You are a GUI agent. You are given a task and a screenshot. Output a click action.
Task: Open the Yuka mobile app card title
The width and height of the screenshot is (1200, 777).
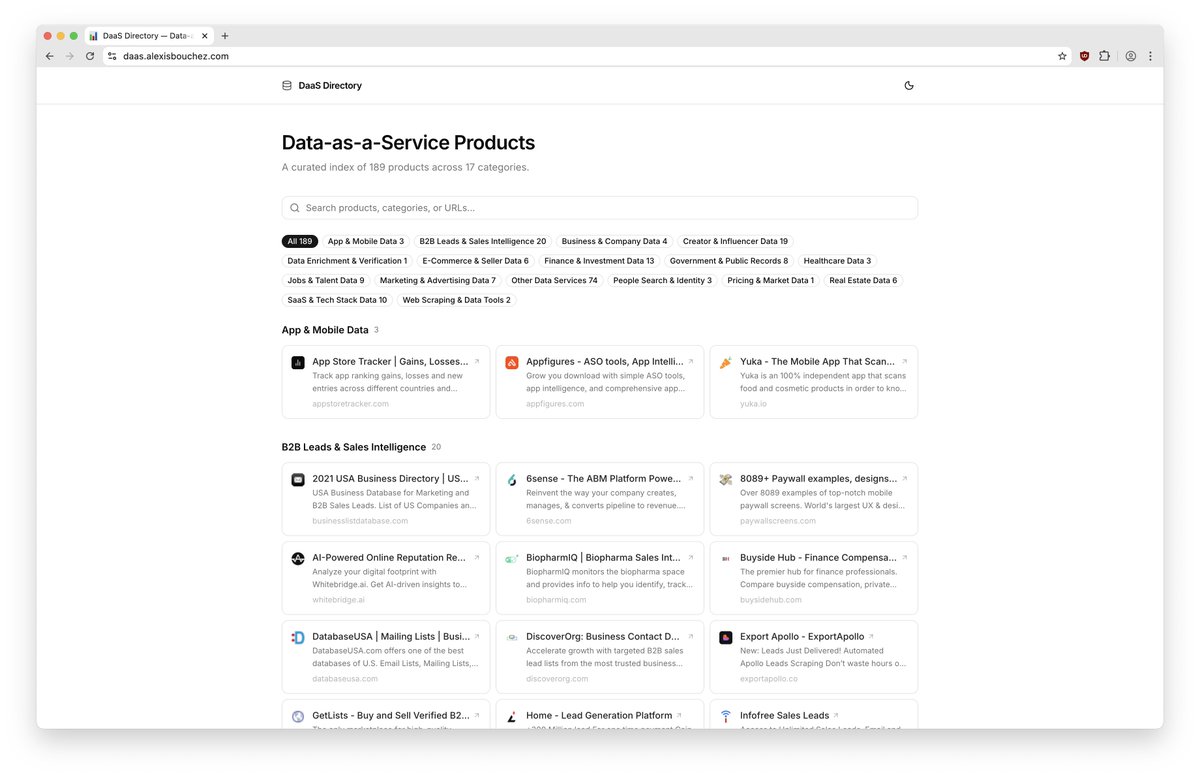(818, 362)
